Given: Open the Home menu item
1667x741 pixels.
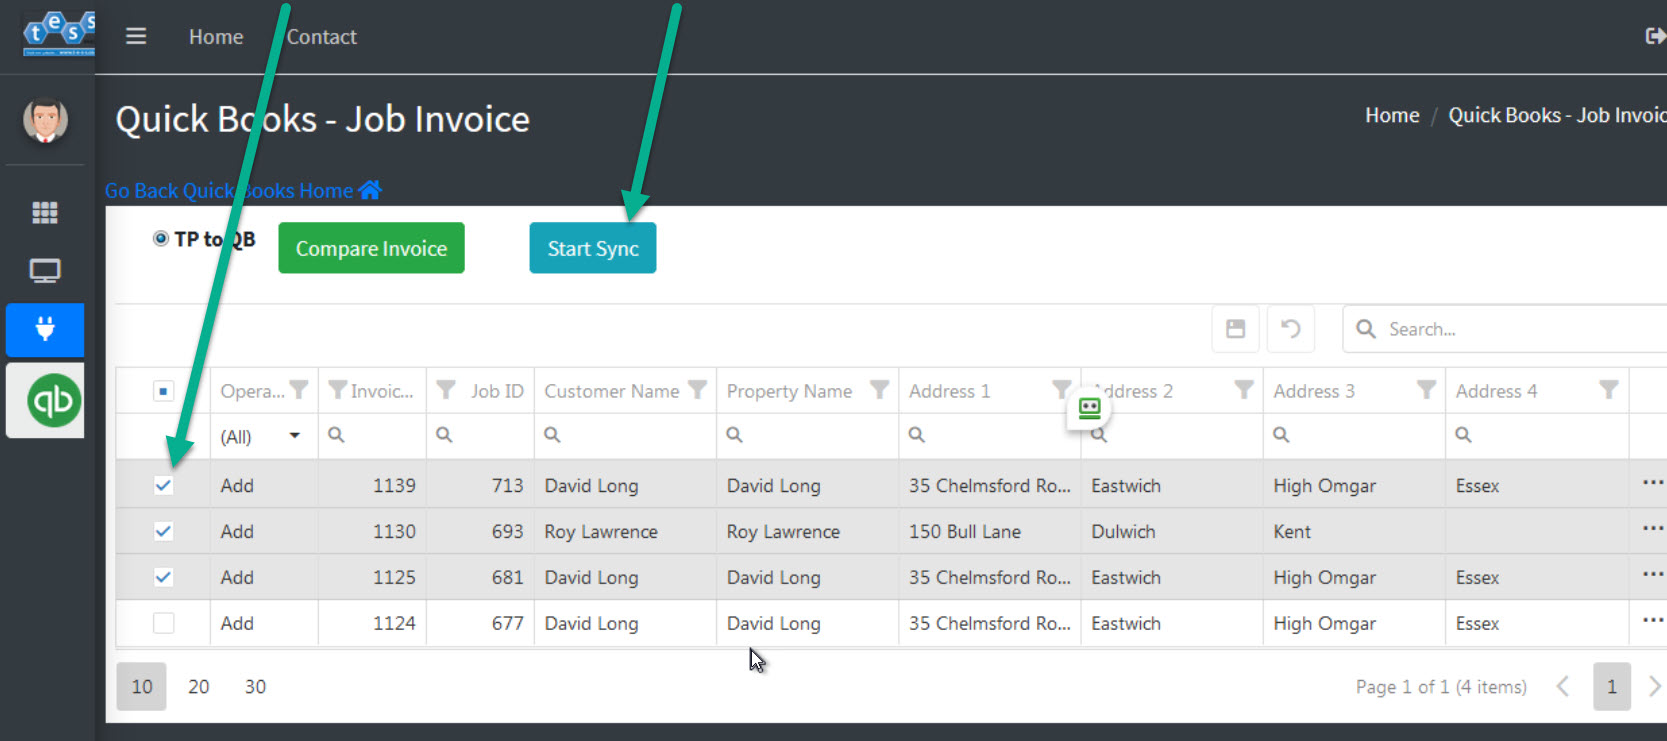Looking at the screenshot, I should [216, 37].
